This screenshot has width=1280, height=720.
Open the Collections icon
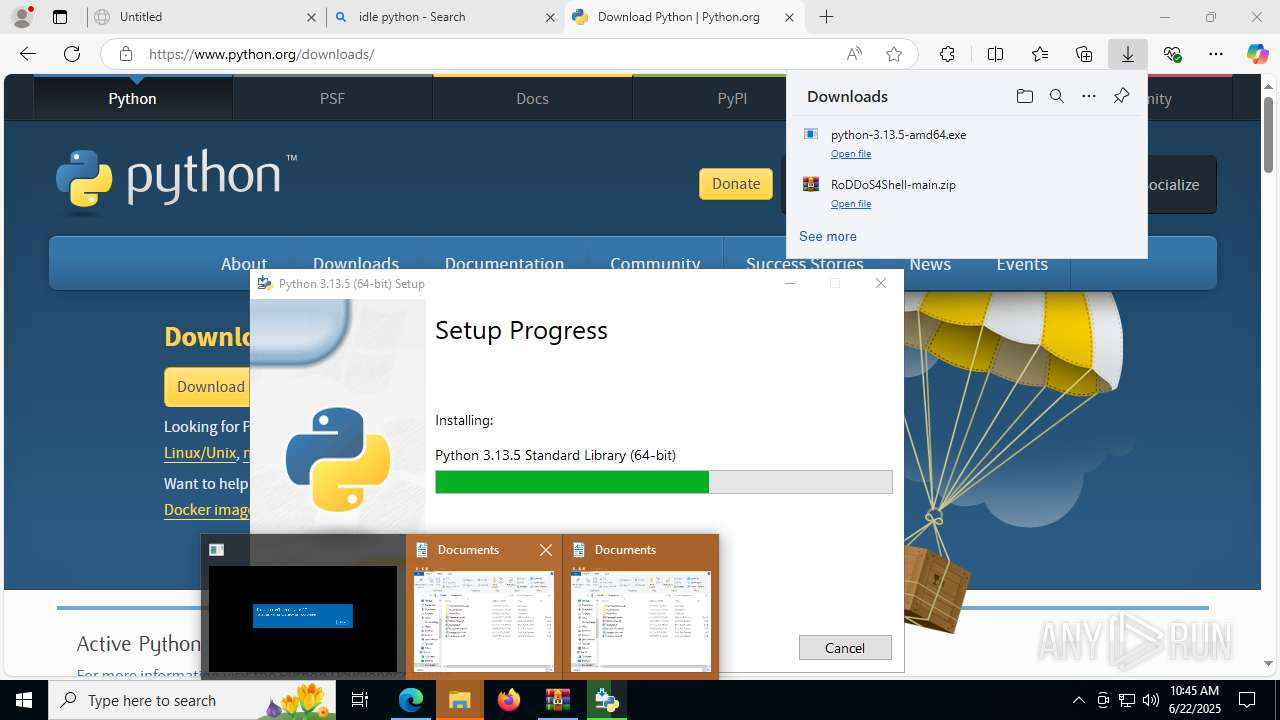click(1084, 54)
